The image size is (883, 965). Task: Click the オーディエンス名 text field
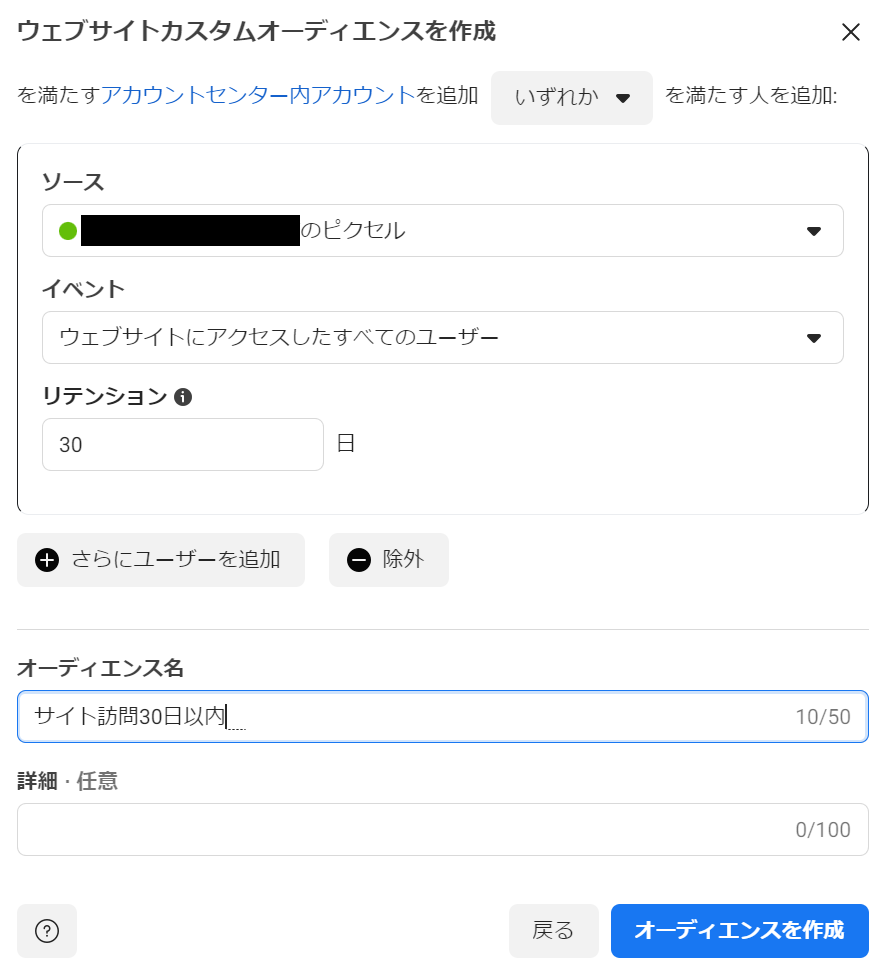coord(442,716)
